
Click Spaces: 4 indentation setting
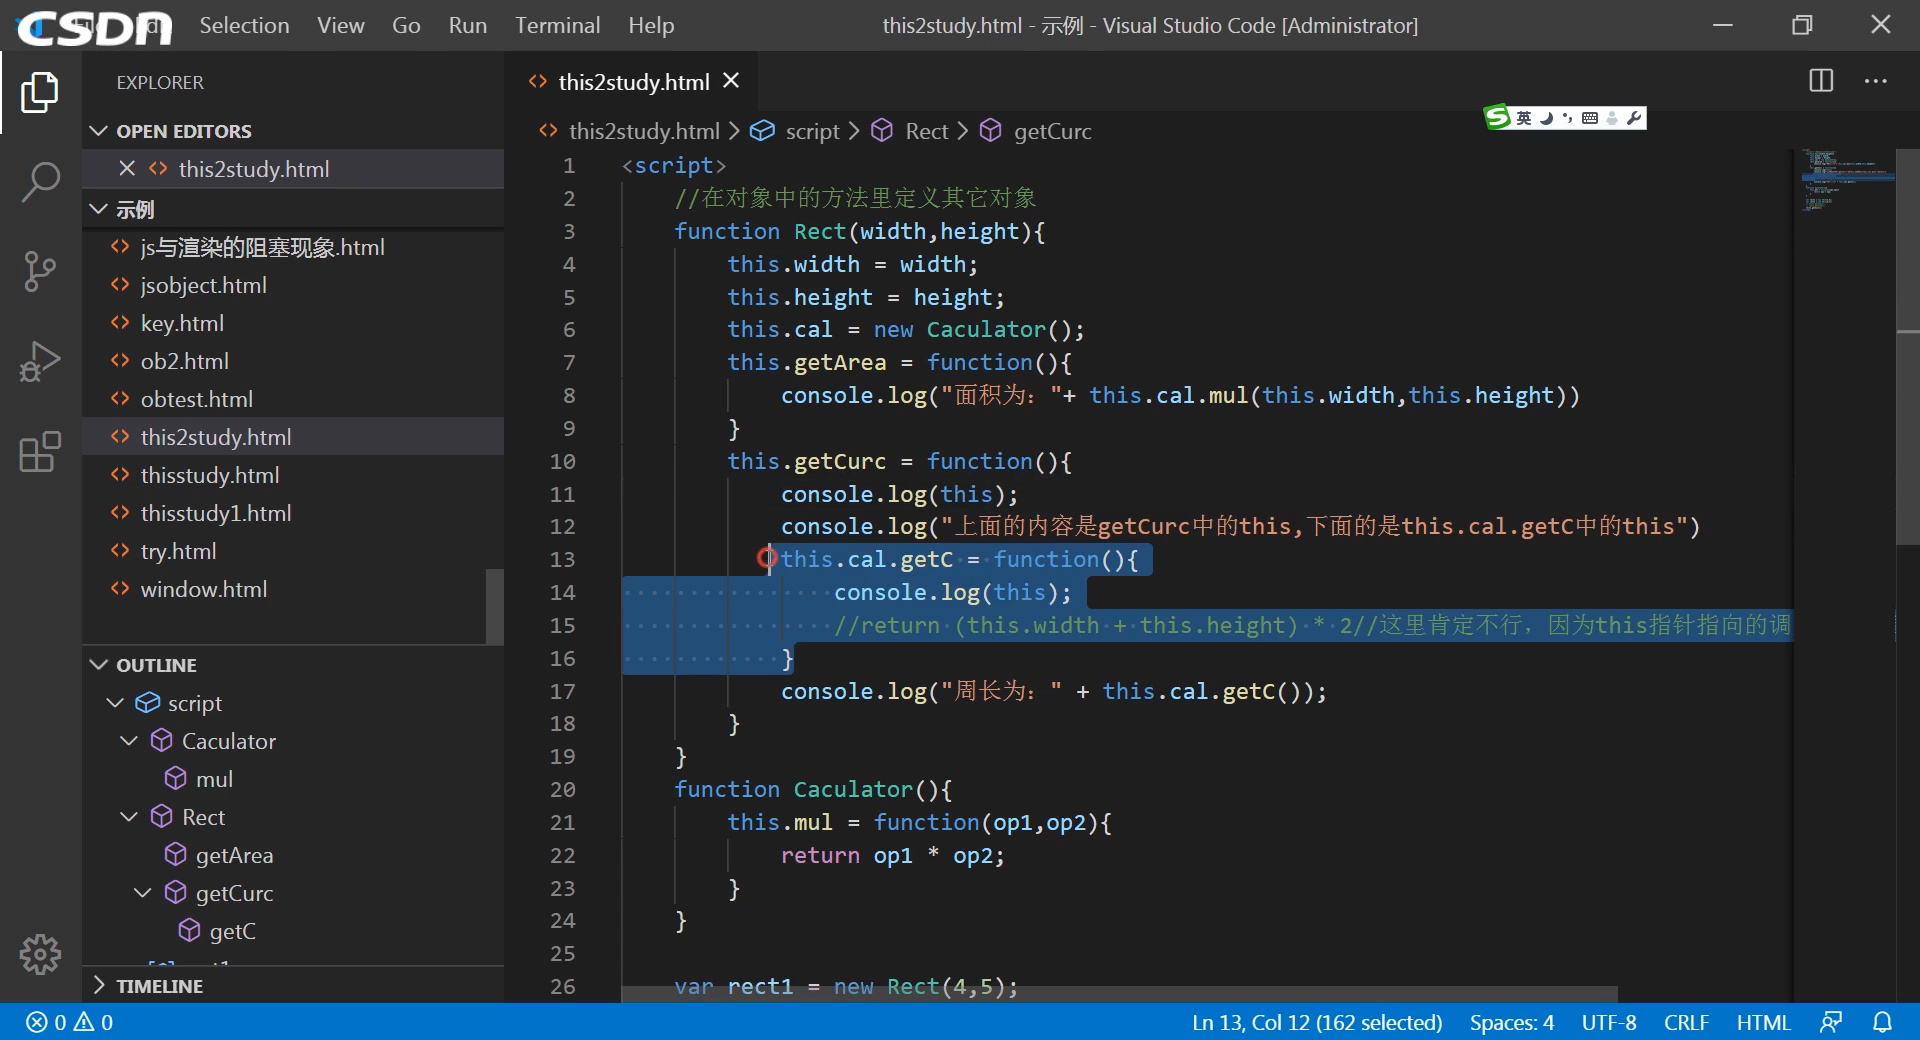click(x=1511, y=1022)
